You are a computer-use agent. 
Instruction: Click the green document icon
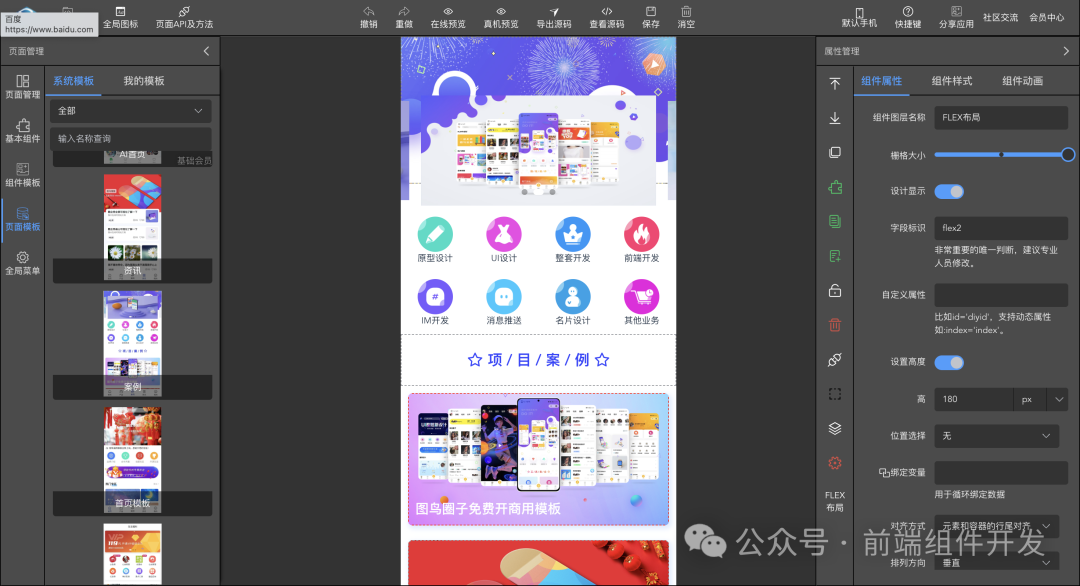coord(835,221)
